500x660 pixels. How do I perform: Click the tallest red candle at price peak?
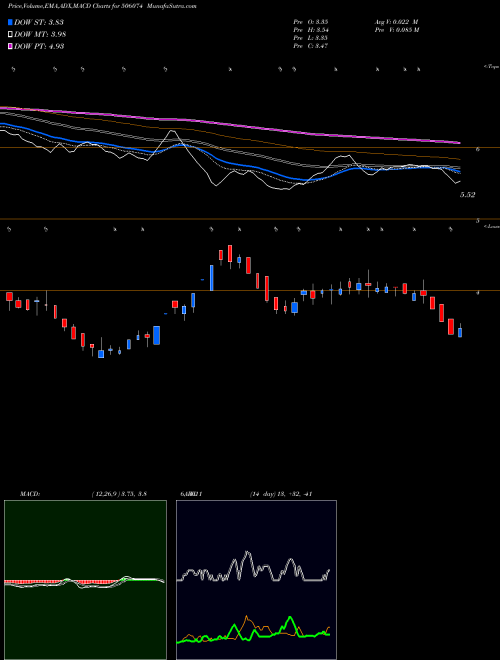coord(230,253)
